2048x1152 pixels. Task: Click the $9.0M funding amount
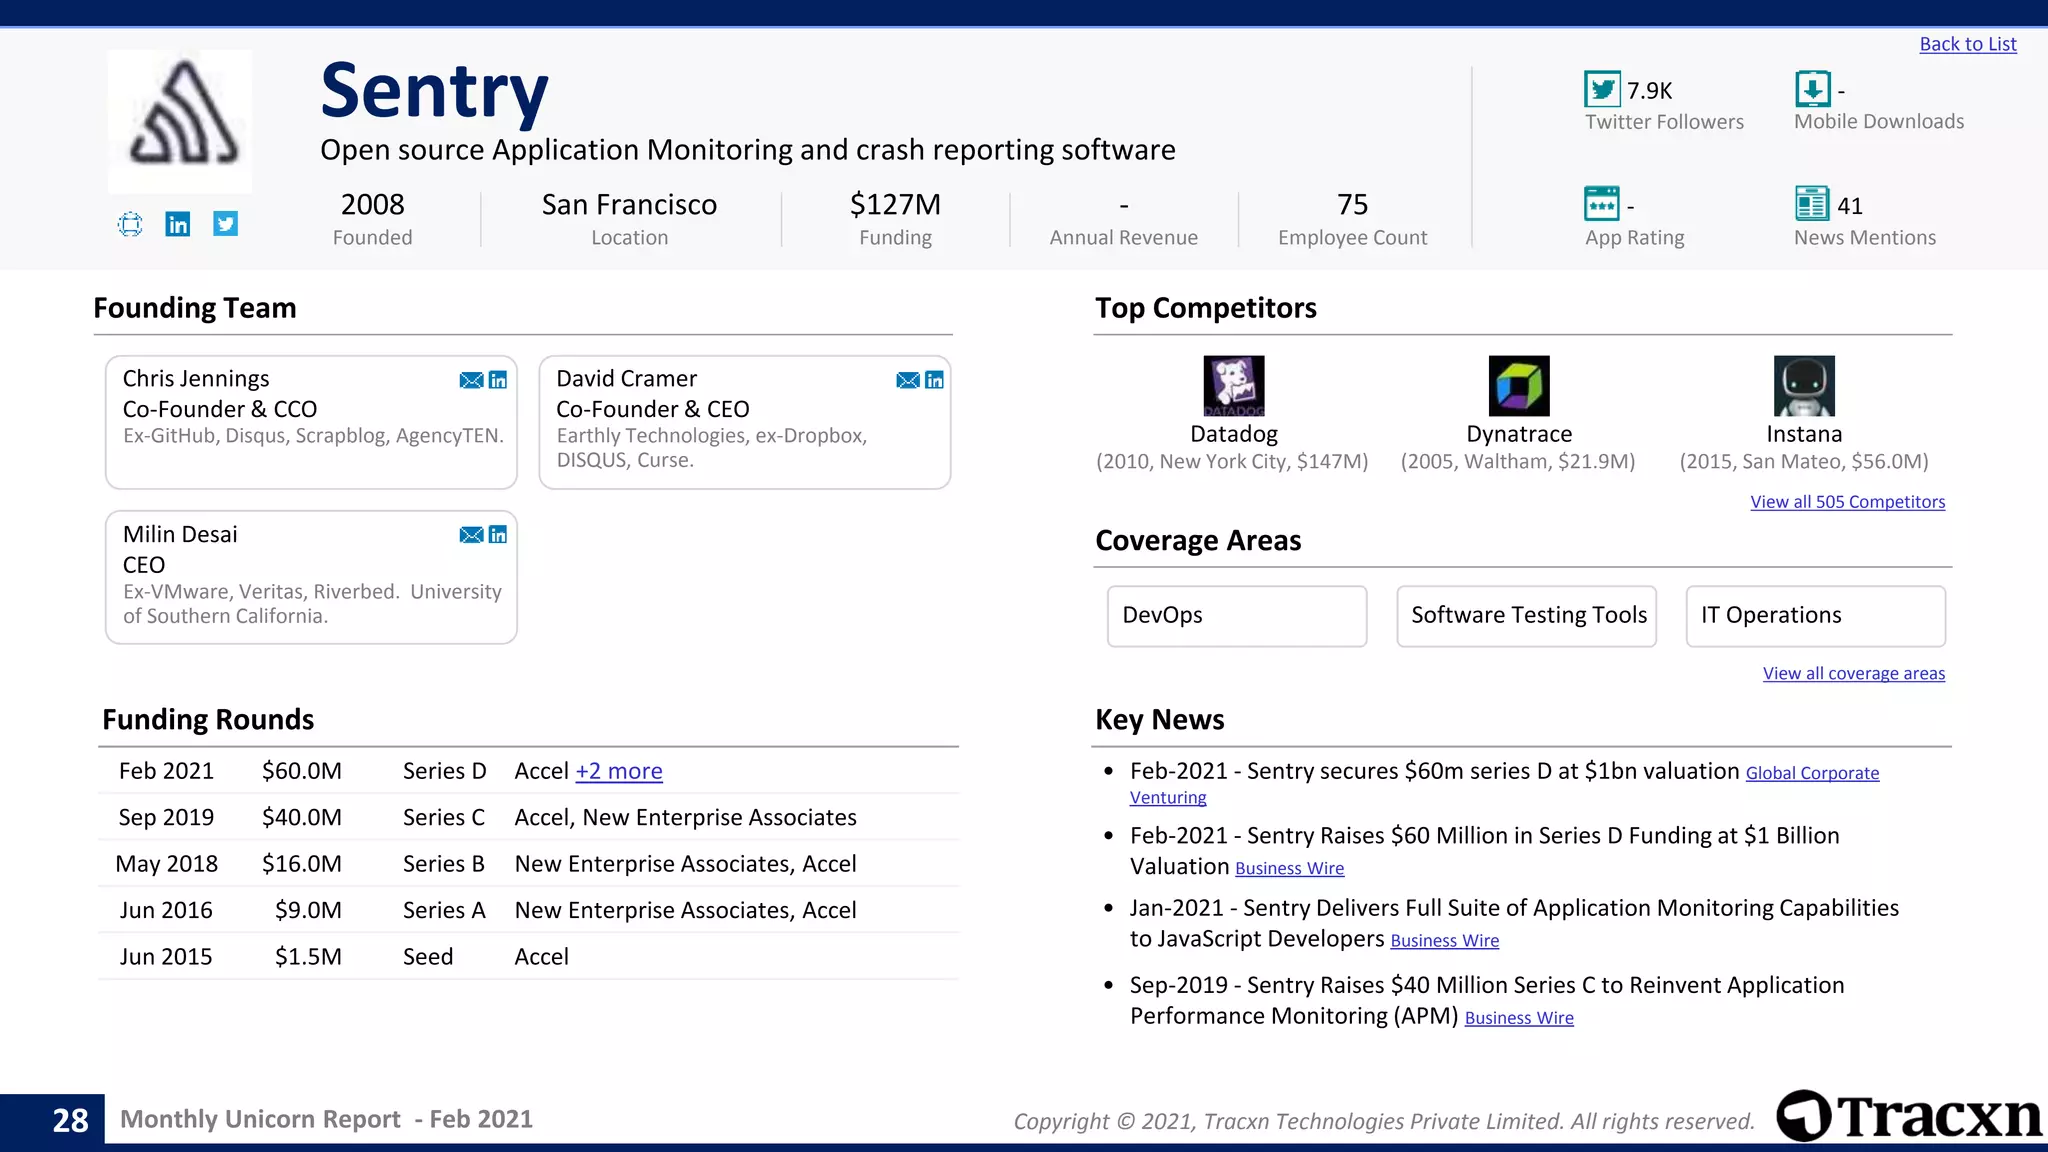click(x=308, y=910)
